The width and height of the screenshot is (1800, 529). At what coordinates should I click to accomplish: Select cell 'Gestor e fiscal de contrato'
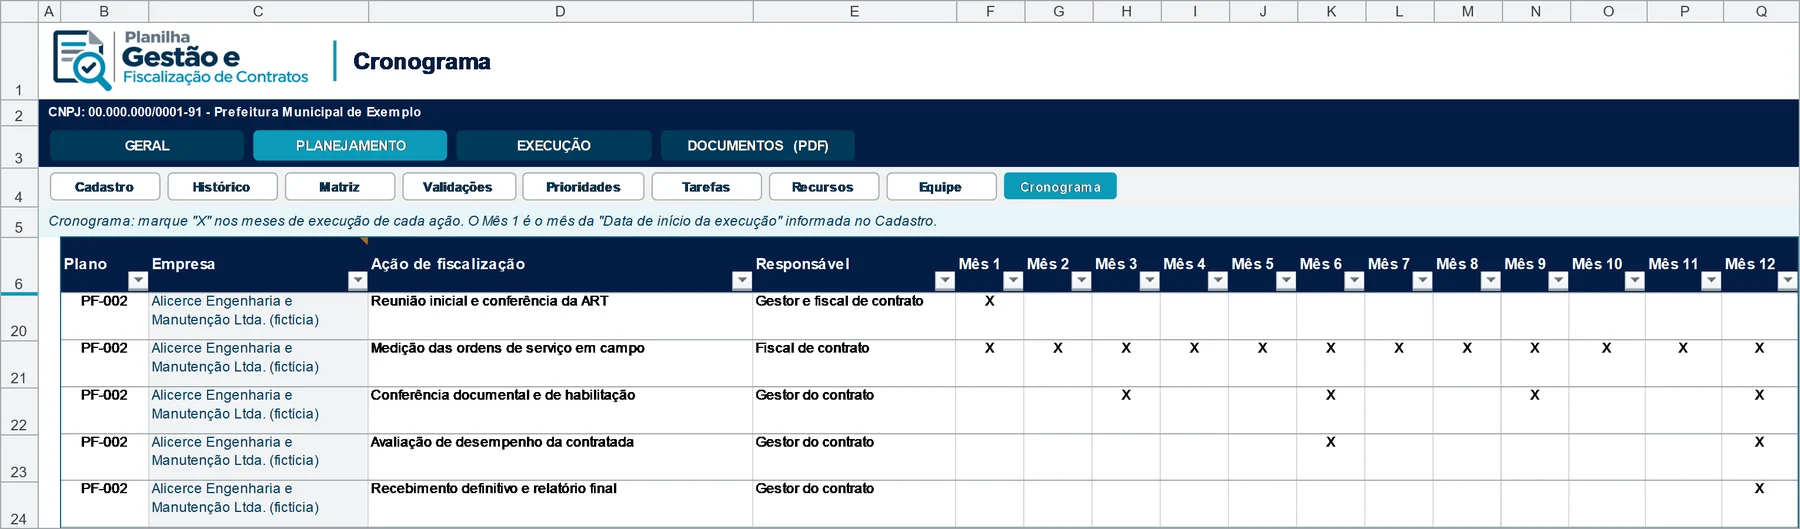tap(854, 316)
